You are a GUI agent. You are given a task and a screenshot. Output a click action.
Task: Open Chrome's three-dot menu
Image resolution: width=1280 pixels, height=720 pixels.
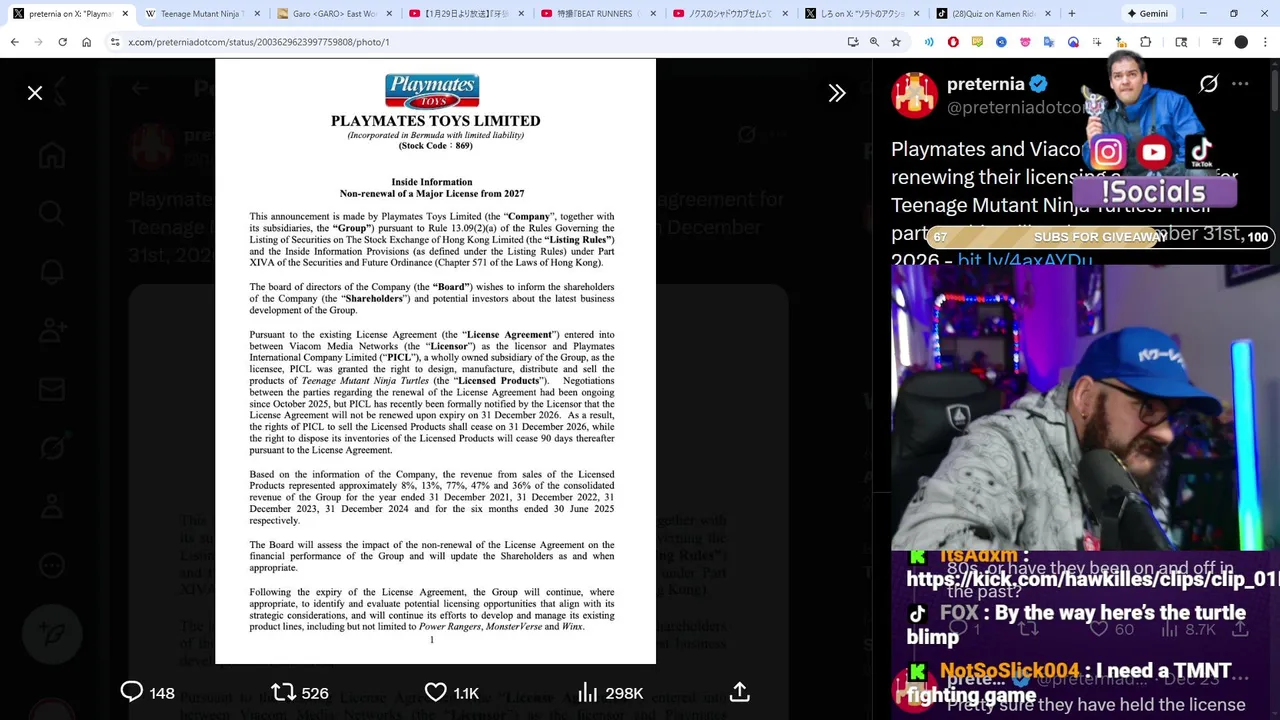click(x=1264, y=42)
